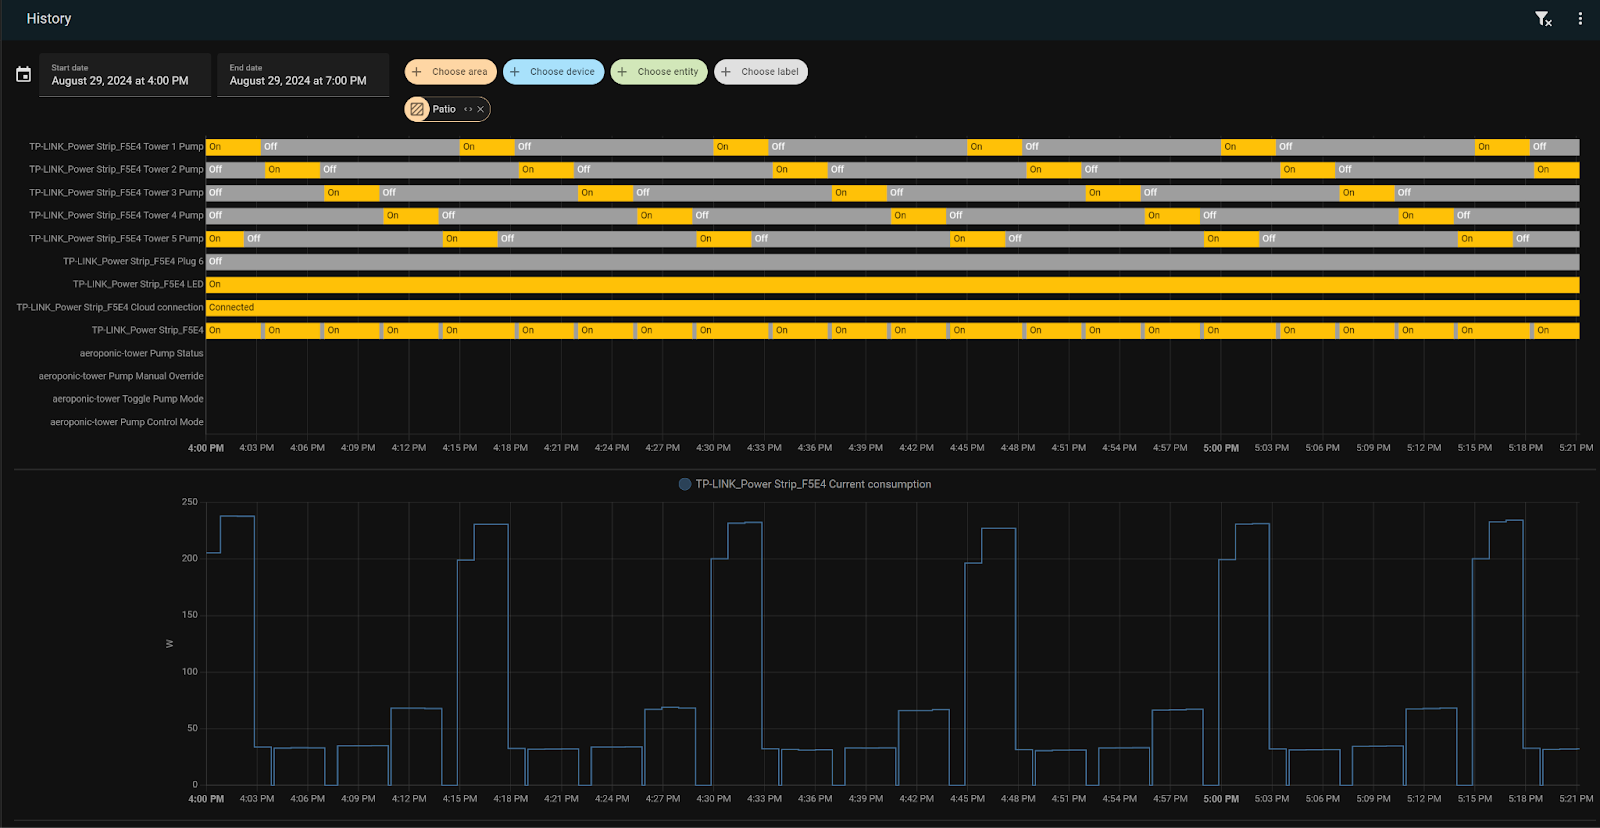Click aeroponic-tower Toggle Pump Mode label

click(128, 399)
